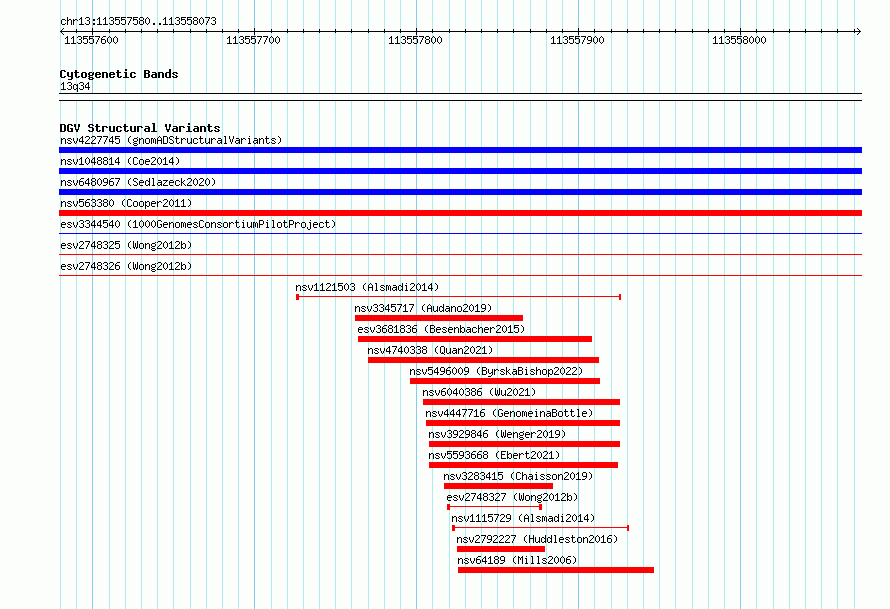Click the red bar under nsv3345717
The image size is (890, 609).
click(x=439, y=318)
